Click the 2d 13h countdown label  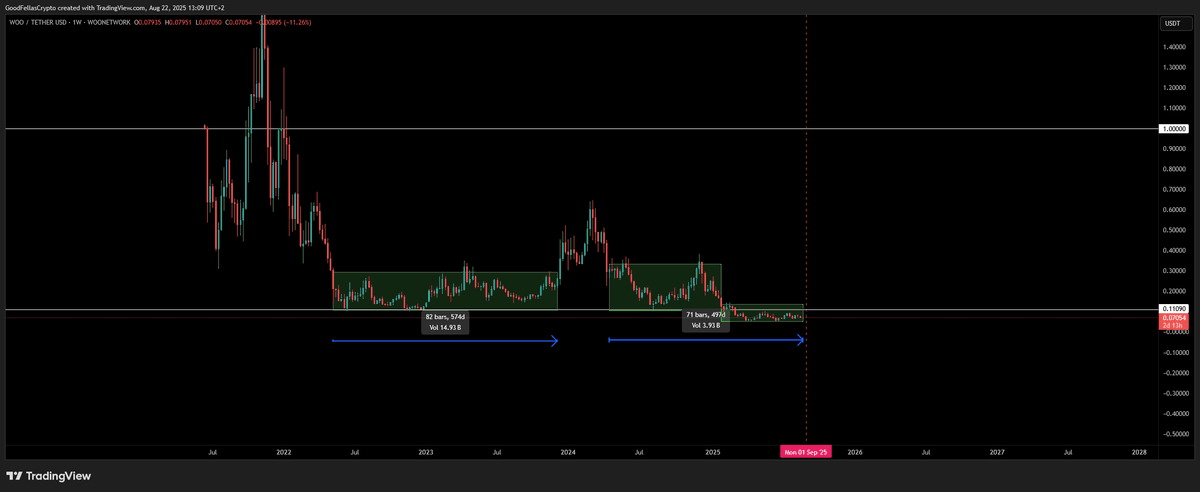[x=1173, y=326]
